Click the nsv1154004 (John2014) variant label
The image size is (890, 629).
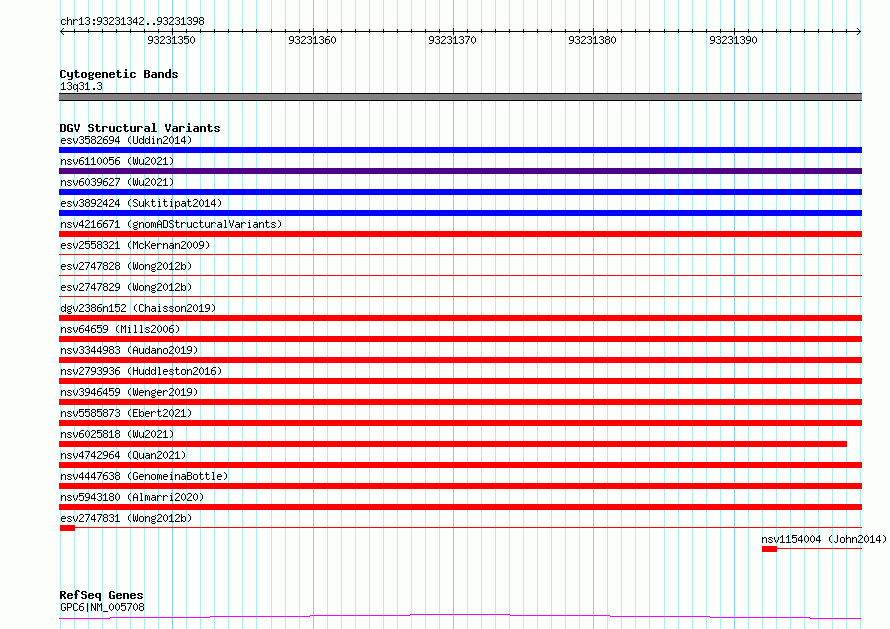(823, 539)
